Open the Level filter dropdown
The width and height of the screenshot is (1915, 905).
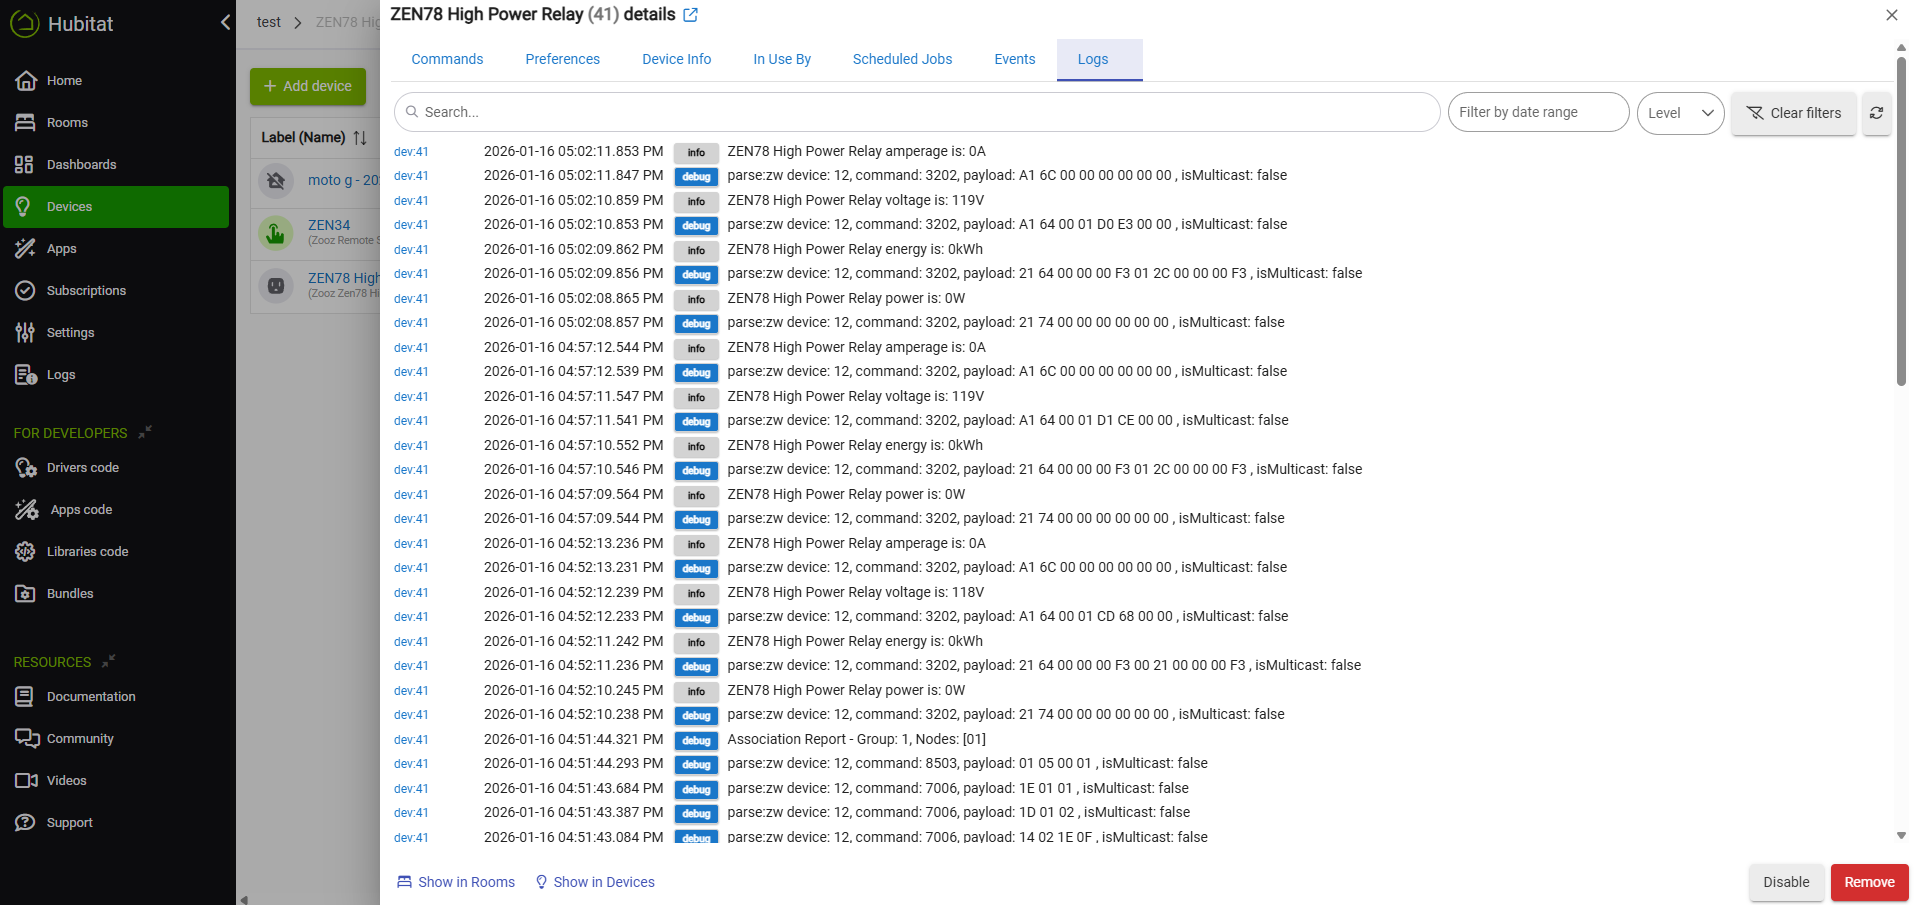coord(1680,113)
